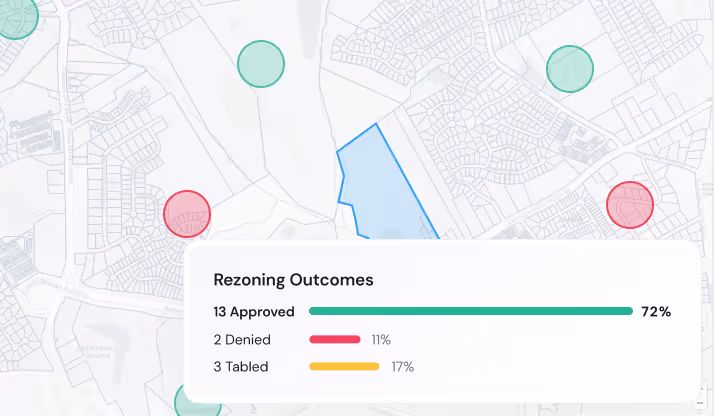Click the "2 Denied" label
Viewport: 714px width, 416px height.
242,340
